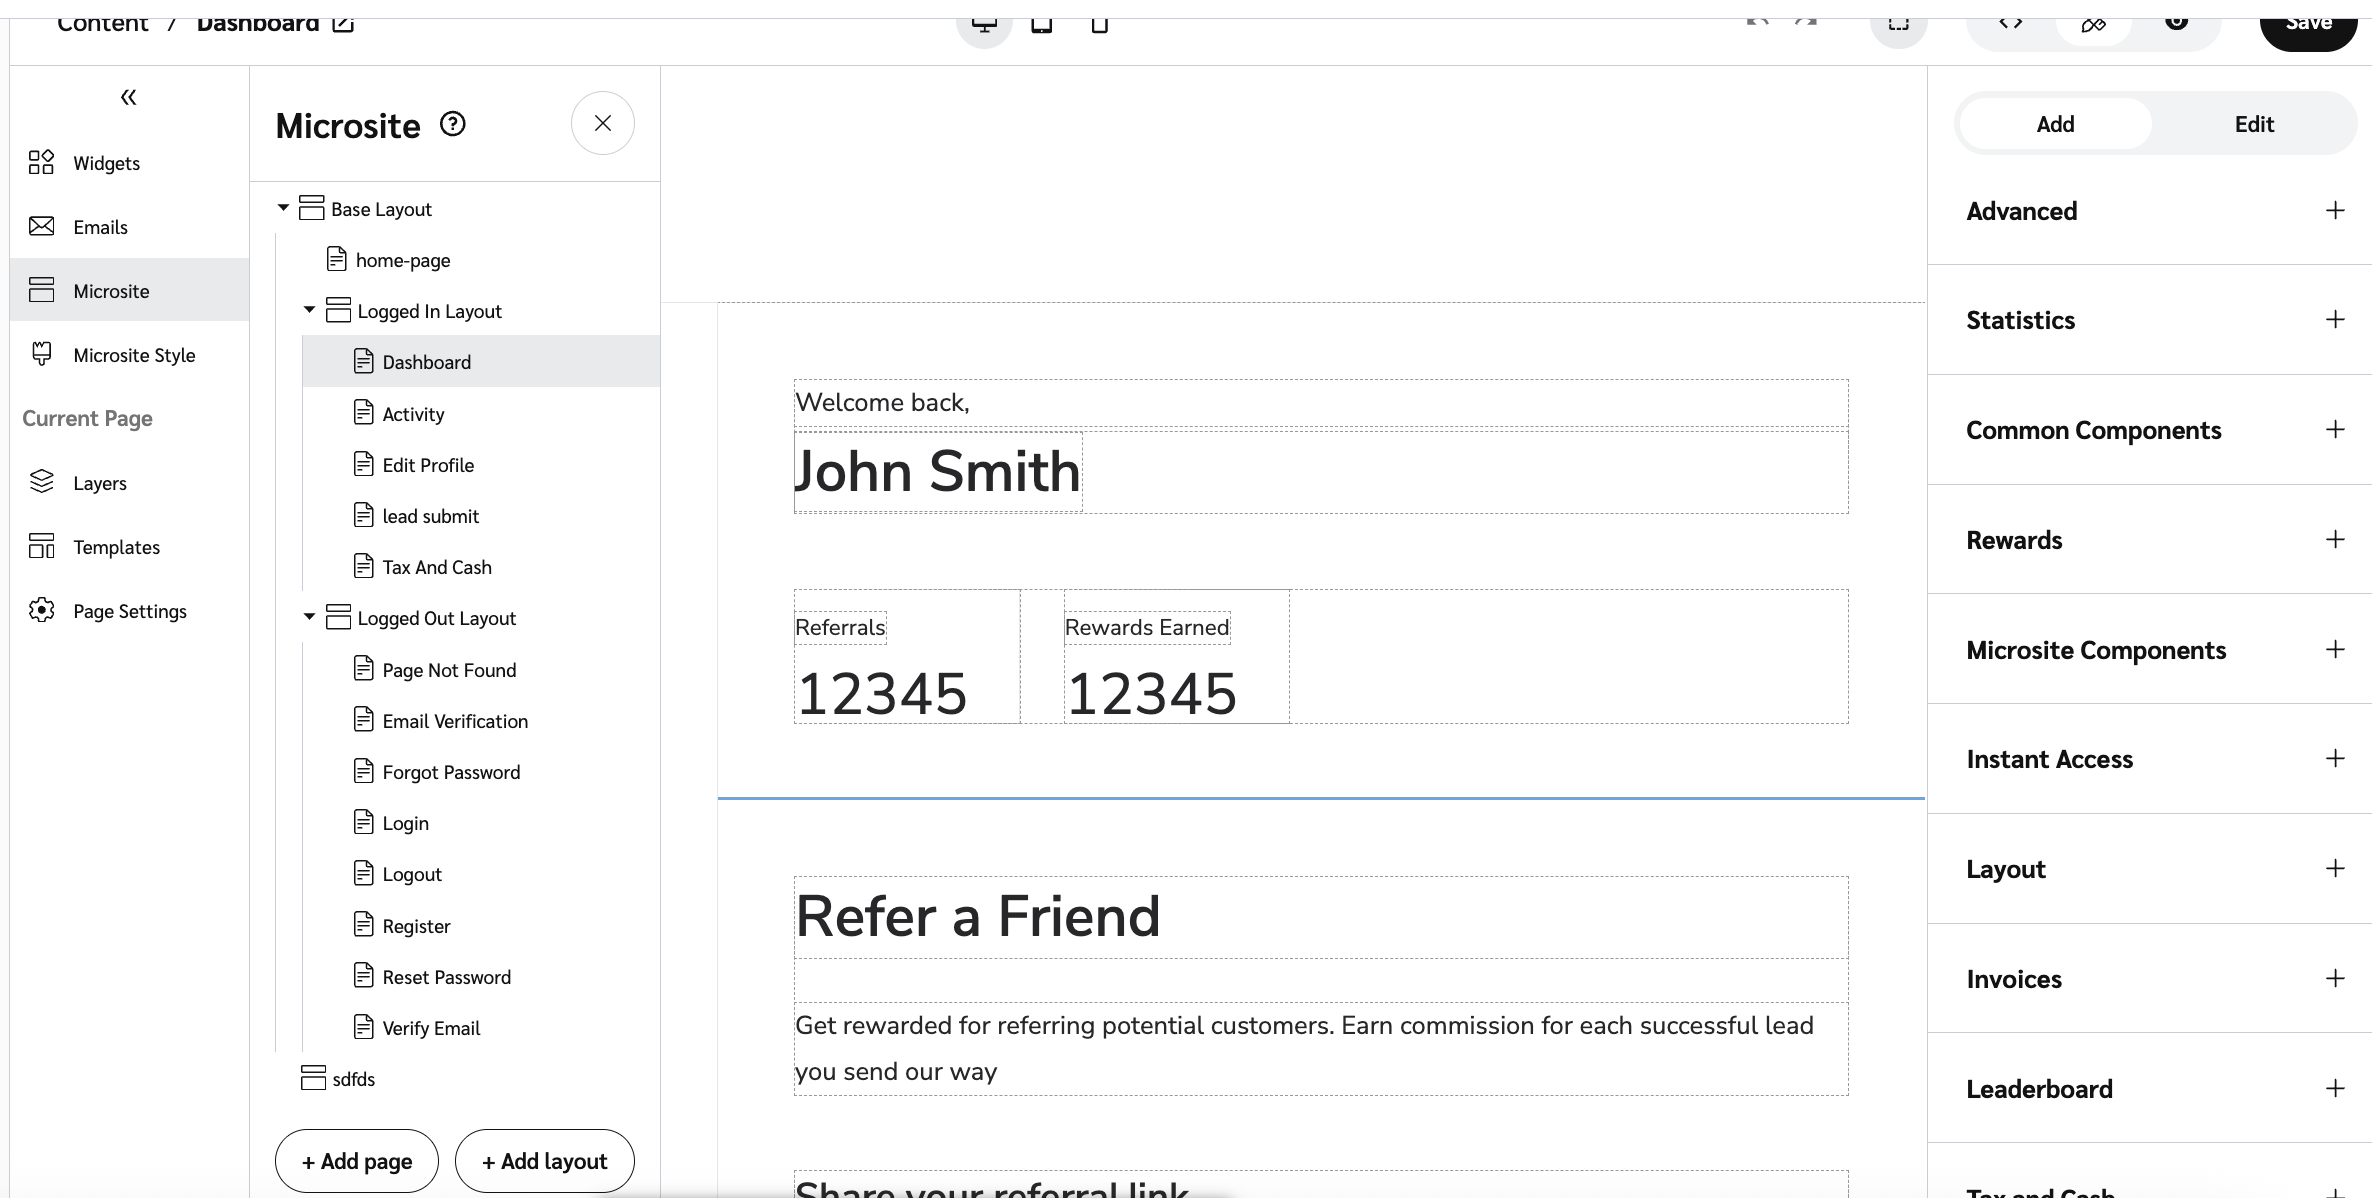Expand the Rewards components section
This screenshot has width=2372, height=1198.
[2335, 540]
